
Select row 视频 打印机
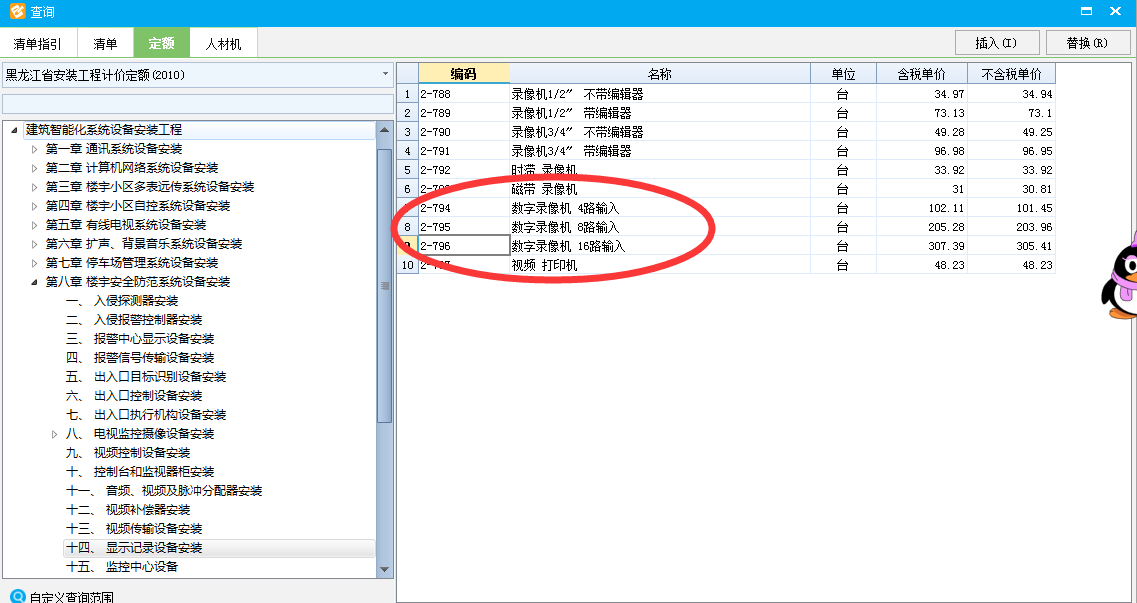(x=660, y=265)
